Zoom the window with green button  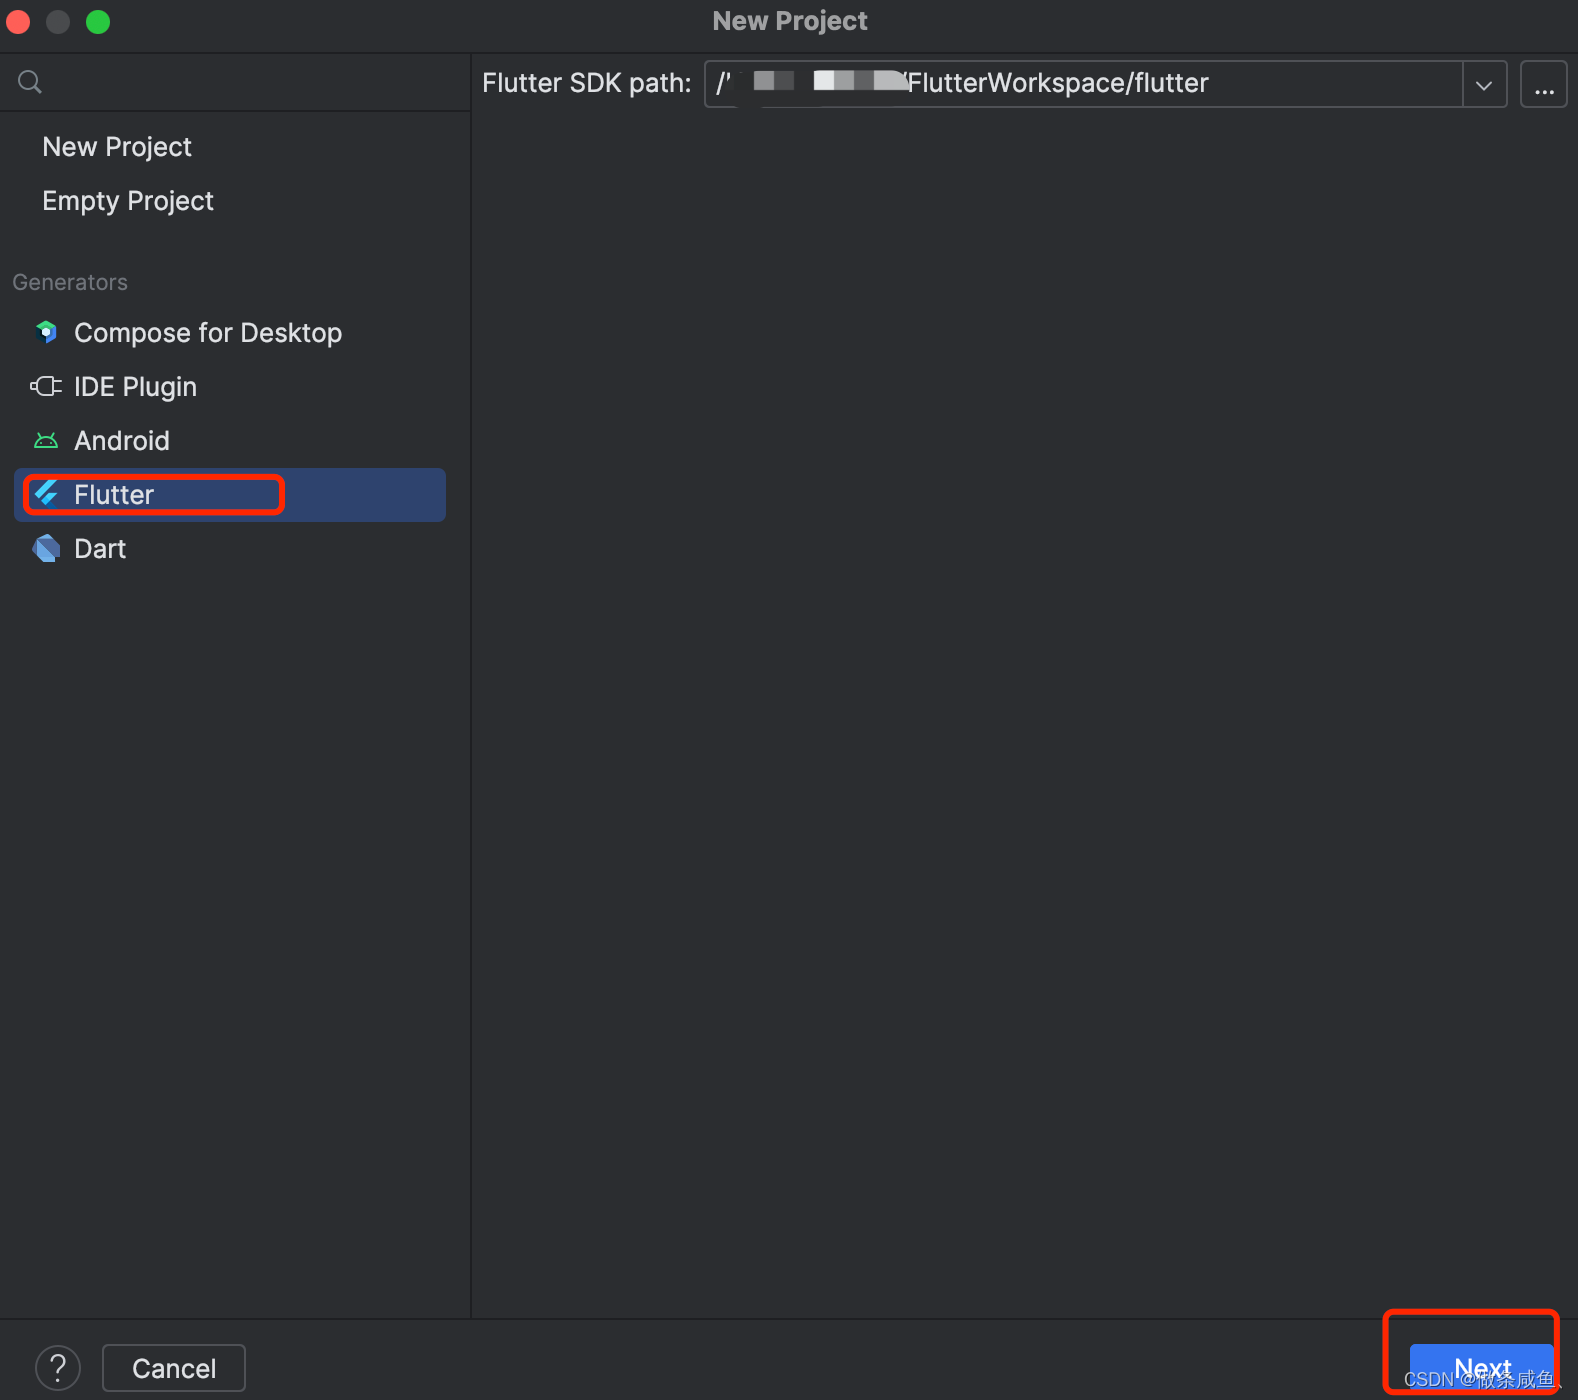pyautogui.click(x=98, y=21)
